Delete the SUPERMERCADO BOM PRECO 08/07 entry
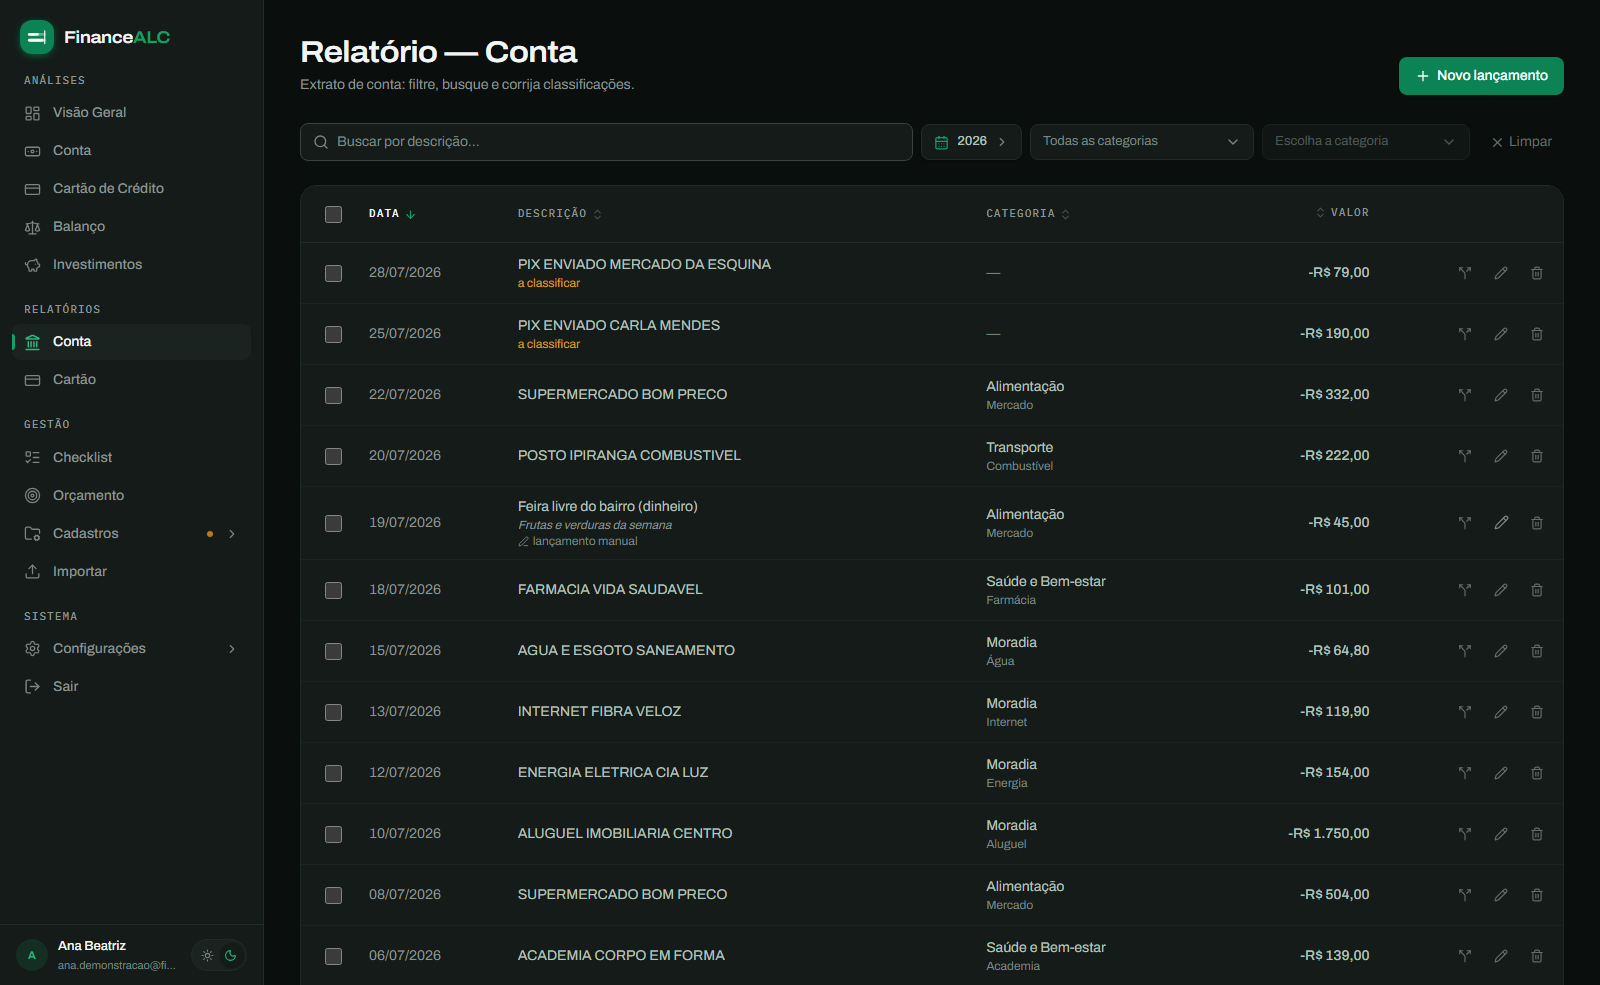The height and width of the screenshot is (985, 1600). pyautogui.click(x=1537, y=895)
